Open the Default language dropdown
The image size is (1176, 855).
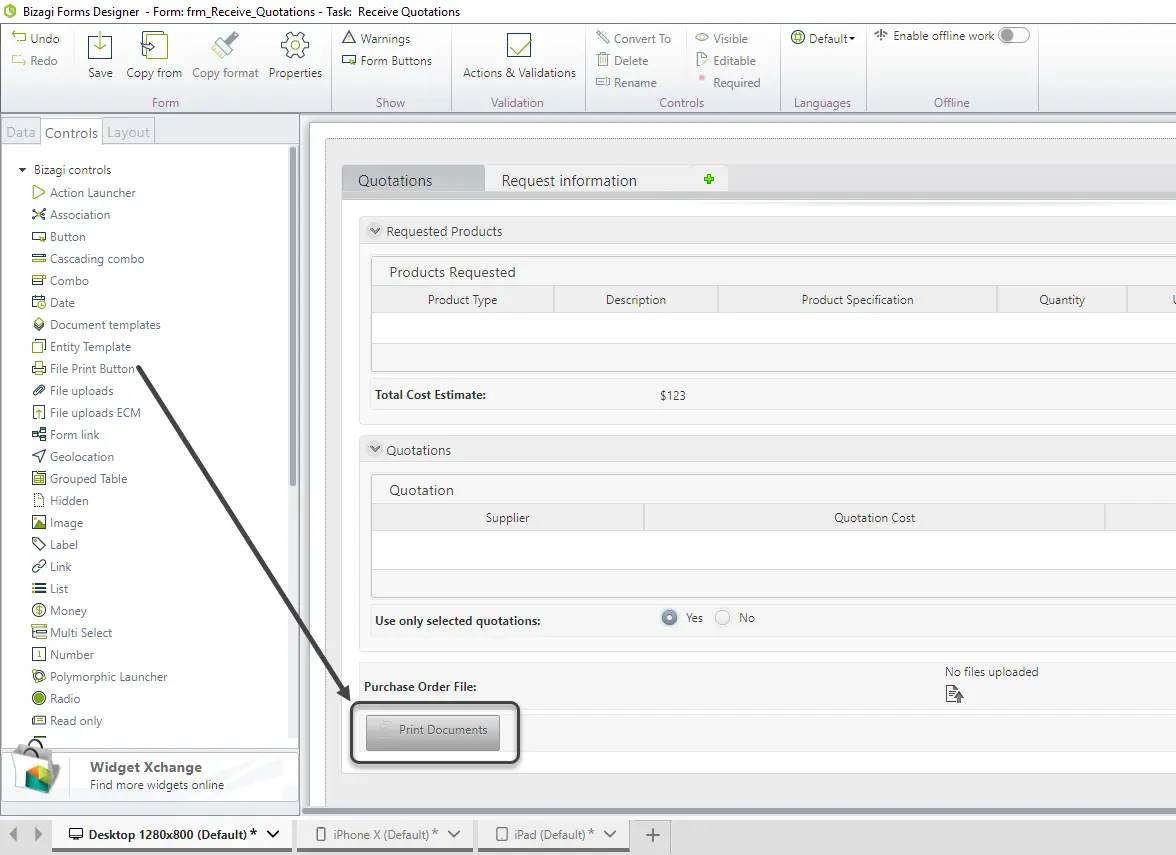click(x=823, y=38)
